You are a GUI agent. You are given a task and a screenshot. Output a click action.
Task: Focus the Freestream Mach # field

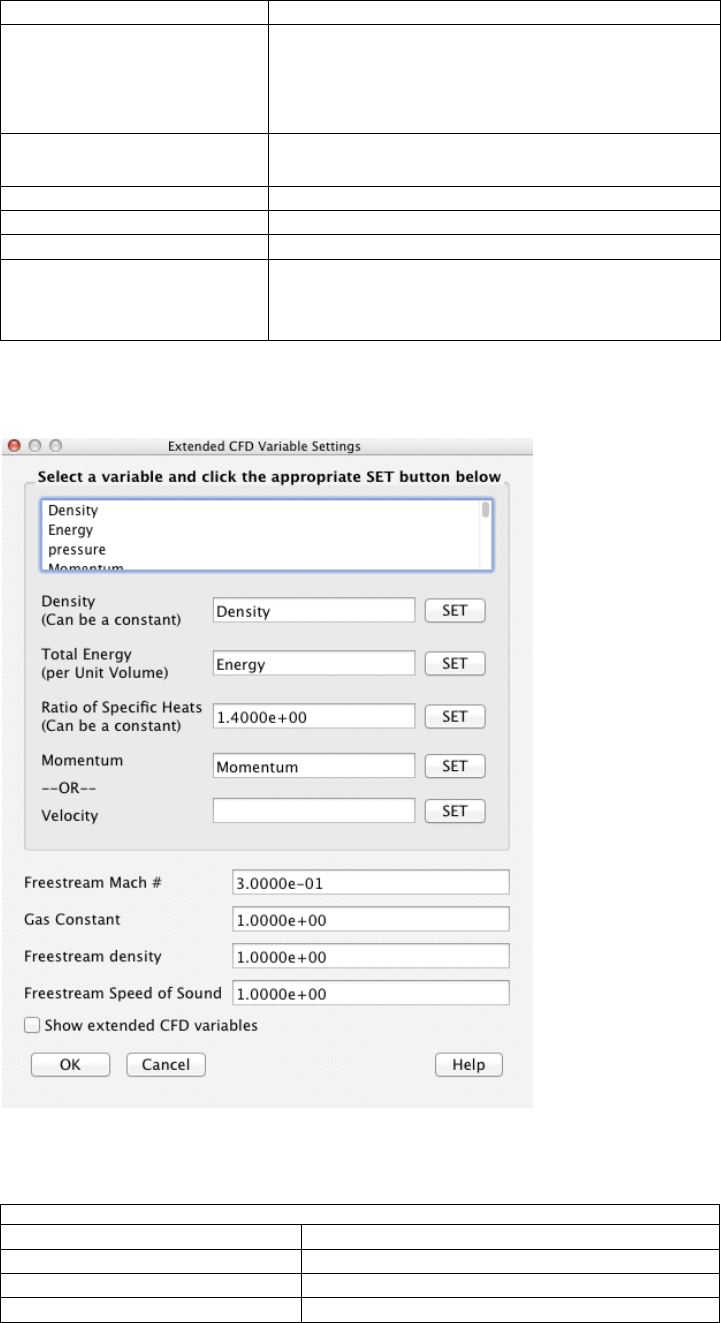[370, 882]
